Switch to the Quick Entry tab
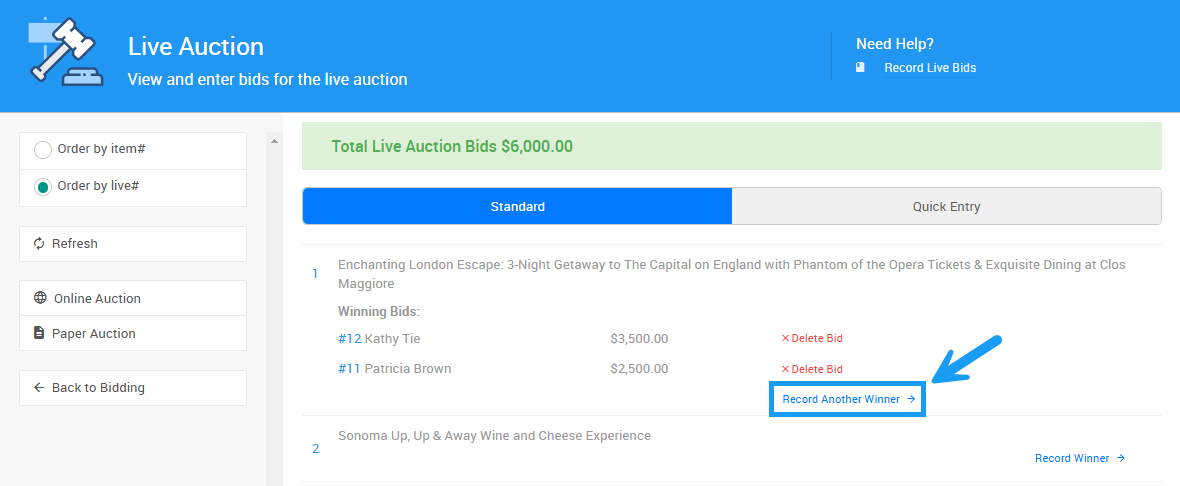Image resolution: width=1180 pixels, height=486 pixels. point(946,207)
